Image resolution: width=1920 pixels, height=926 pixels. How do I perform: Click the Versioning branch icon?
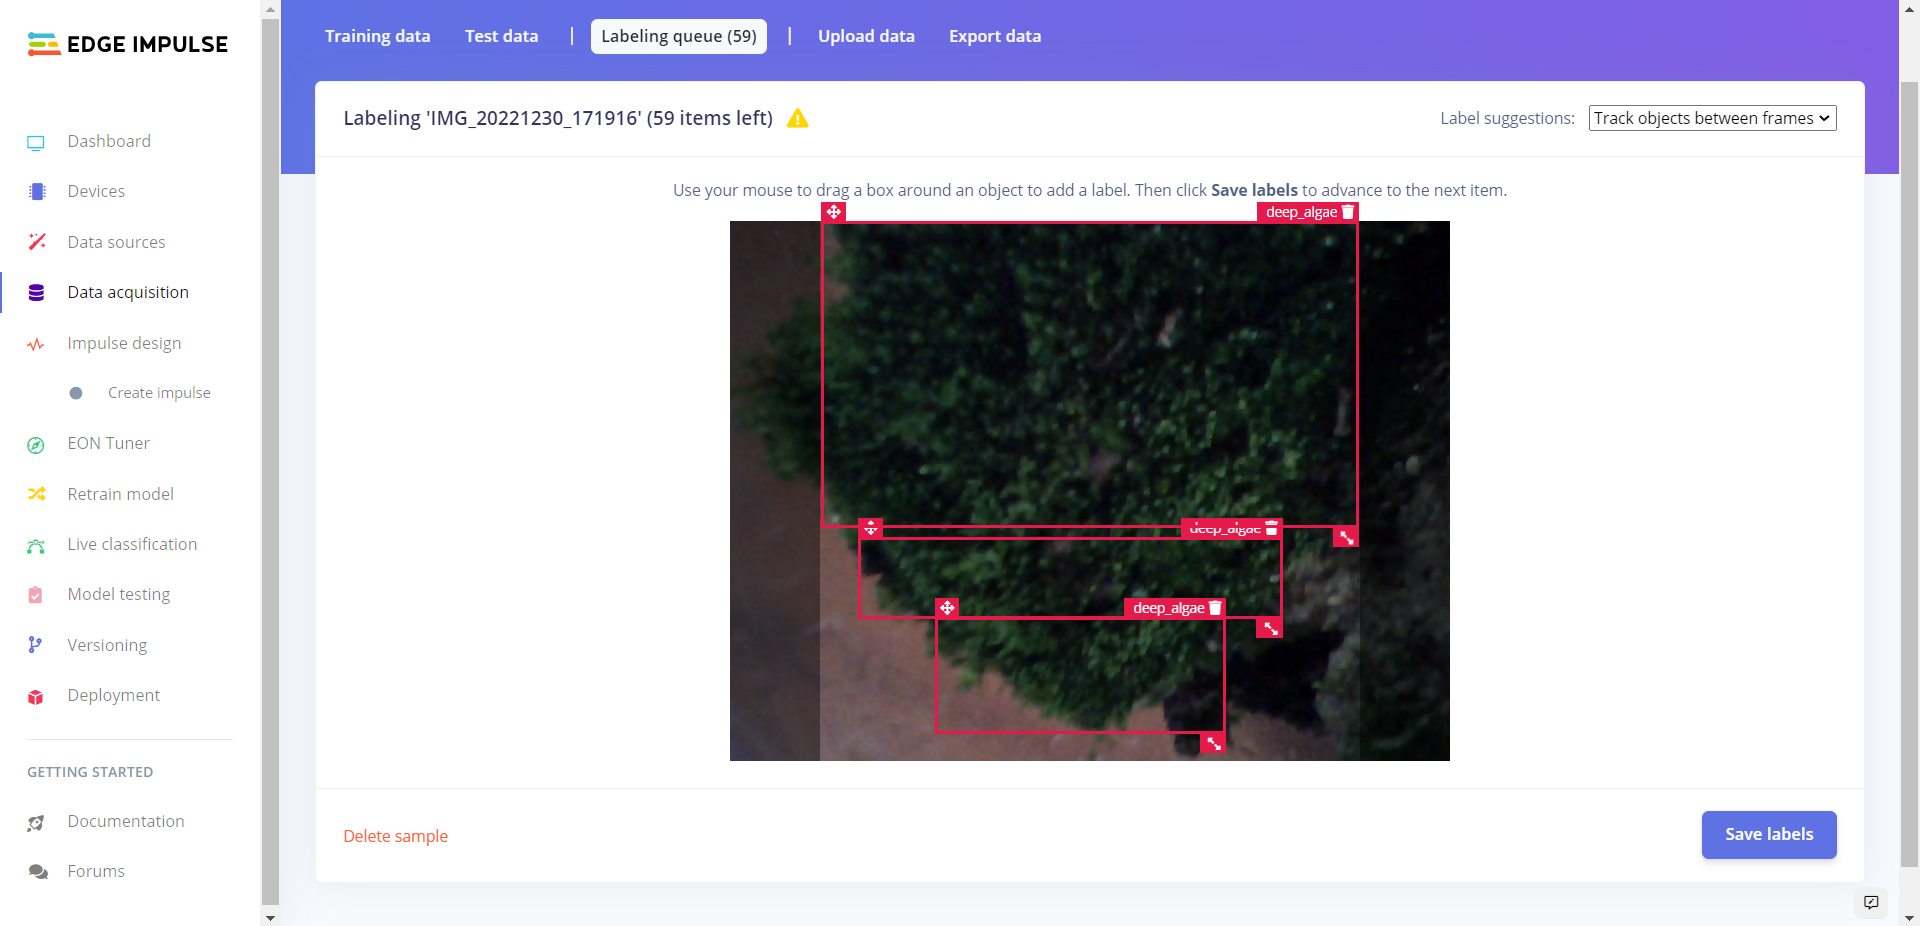coord(35,645)
